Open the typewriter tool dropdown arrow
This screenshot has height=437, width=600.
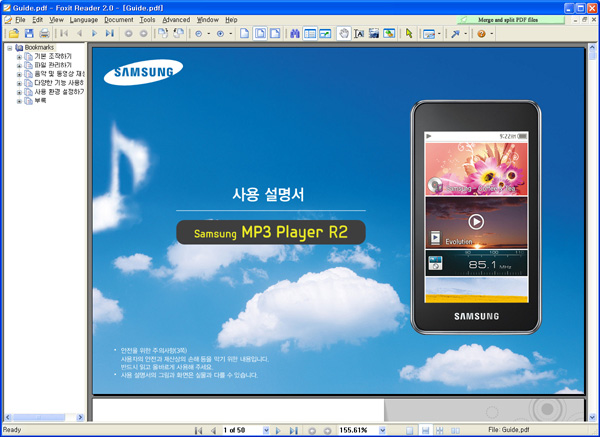point(439,34)
